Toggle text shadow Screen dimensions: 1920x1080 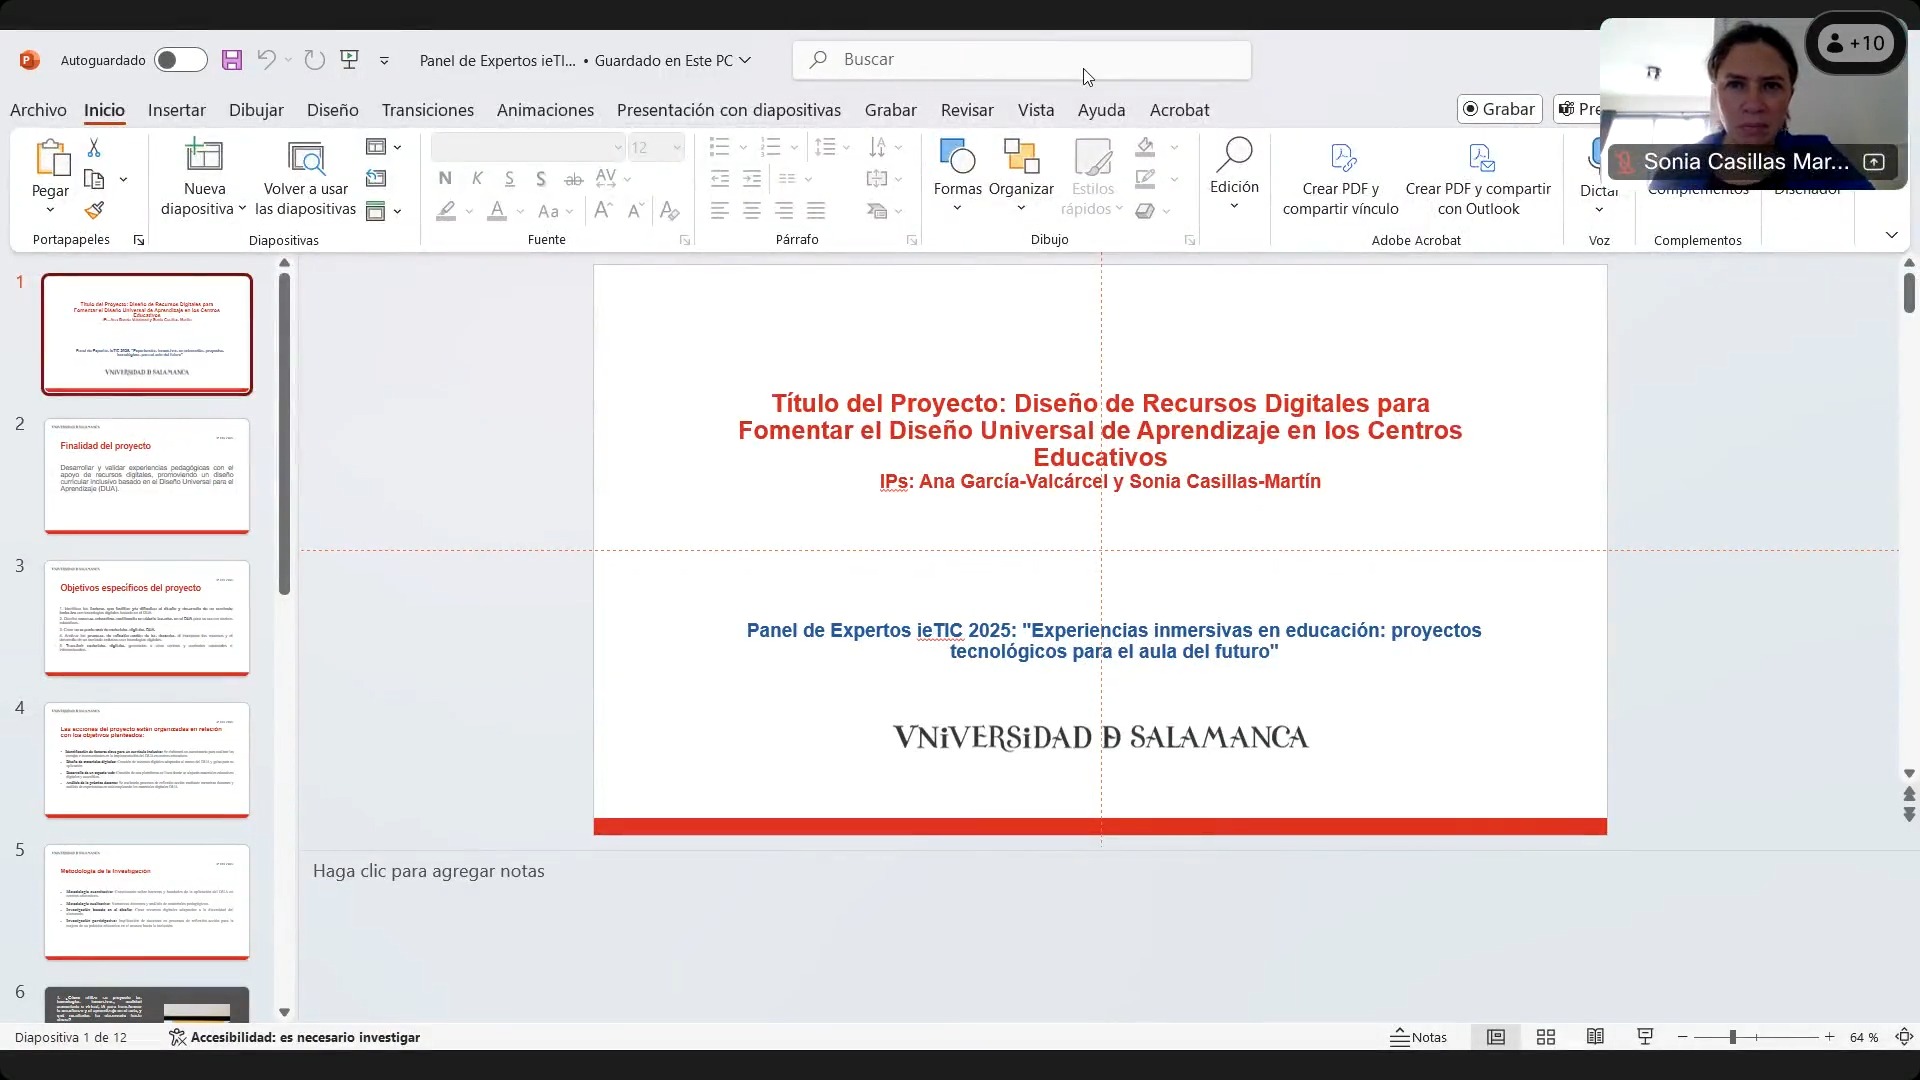[541, 179]
